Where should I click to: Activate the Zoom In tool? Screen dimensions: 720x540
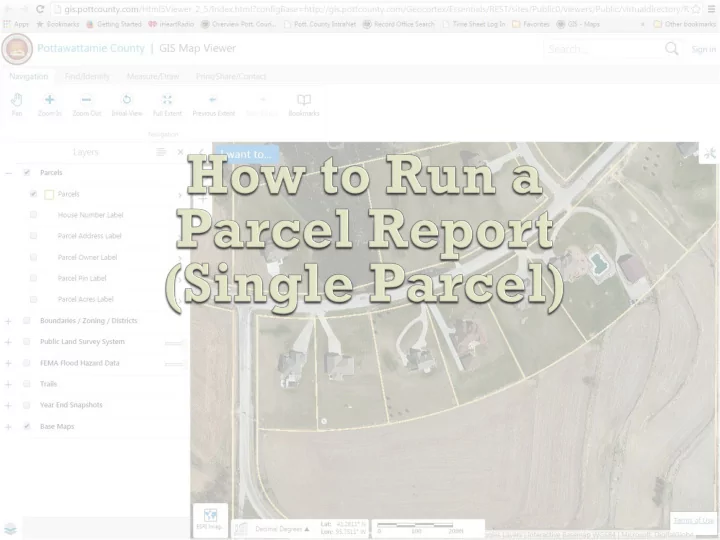(x=50, y=105)
